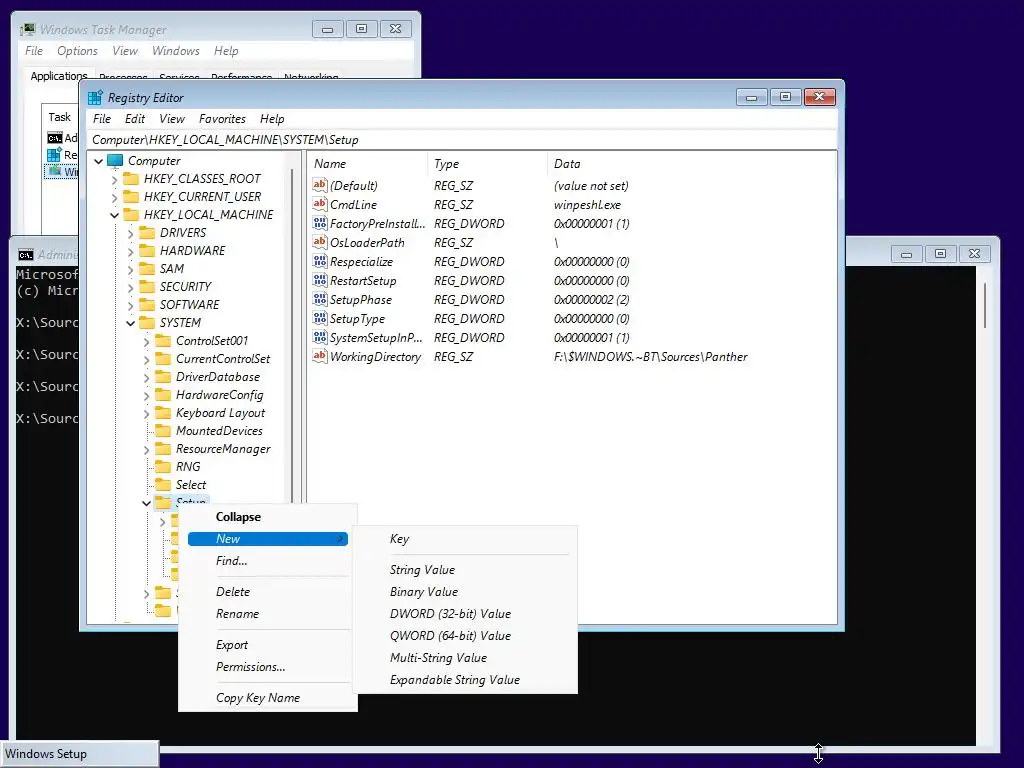
Task: Select Delete in the context menu
Action: coord(233,592)
